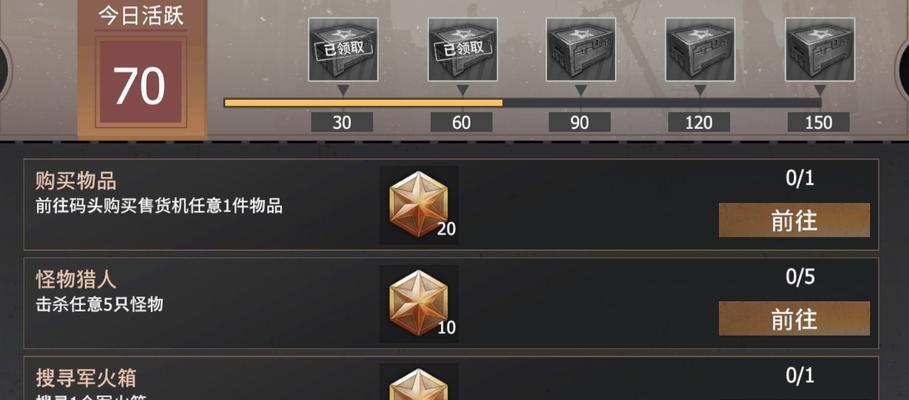Select the 90 milestone label
This screenshot has width=909, height=400.
(580, 122)
